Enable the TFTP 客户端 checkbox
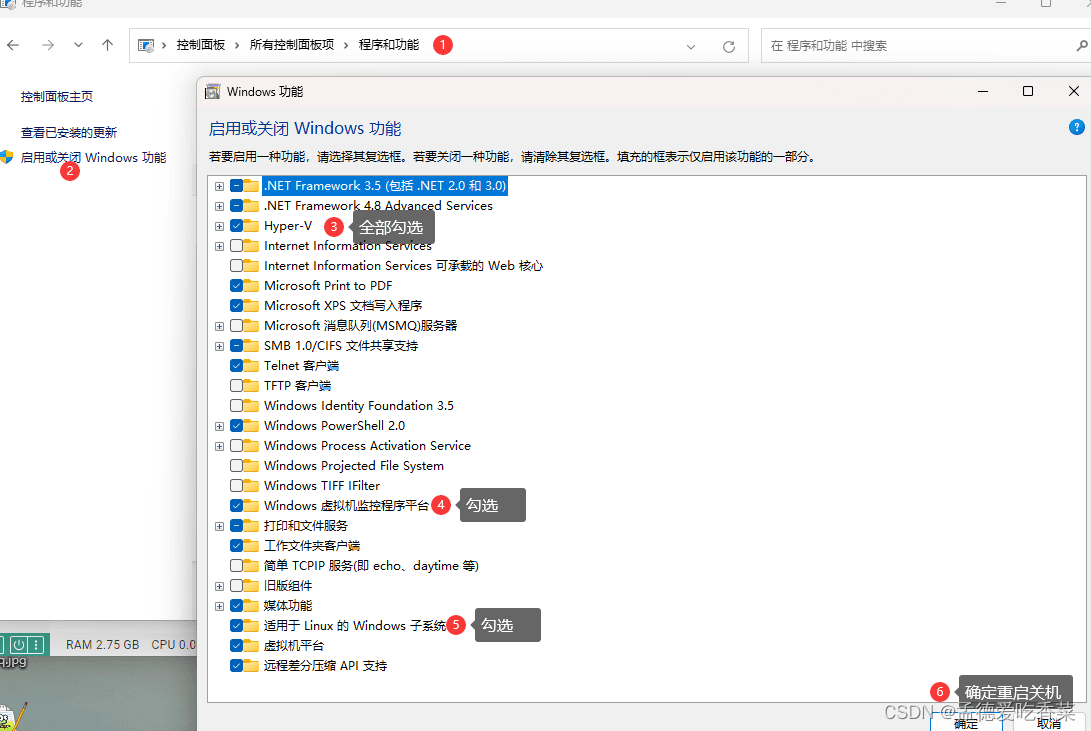The width and height of the screenshot is (1091, 731). point(237,385)
